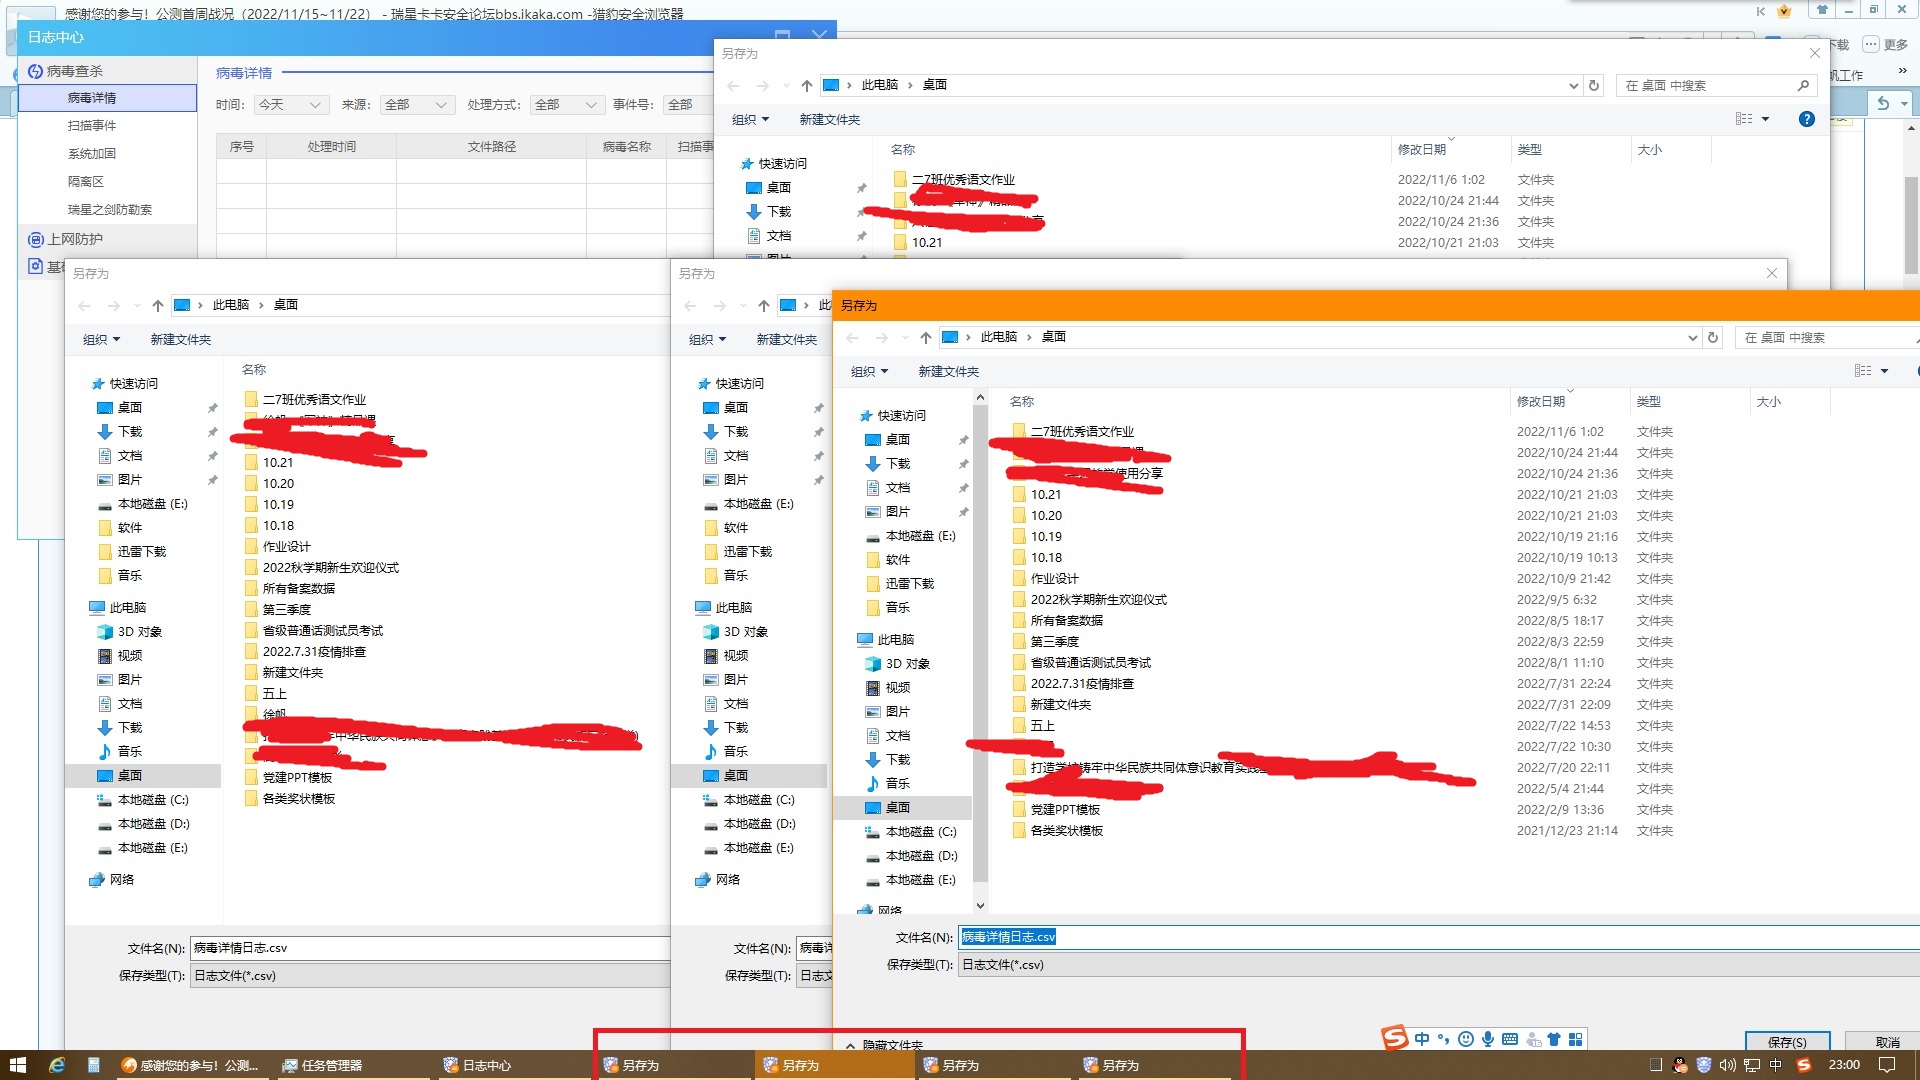The height and width of the screenshot is (1080, 1920).
Task: Open the Windows Start menu
Action: pyautogui.click(x=17, y=1065)
